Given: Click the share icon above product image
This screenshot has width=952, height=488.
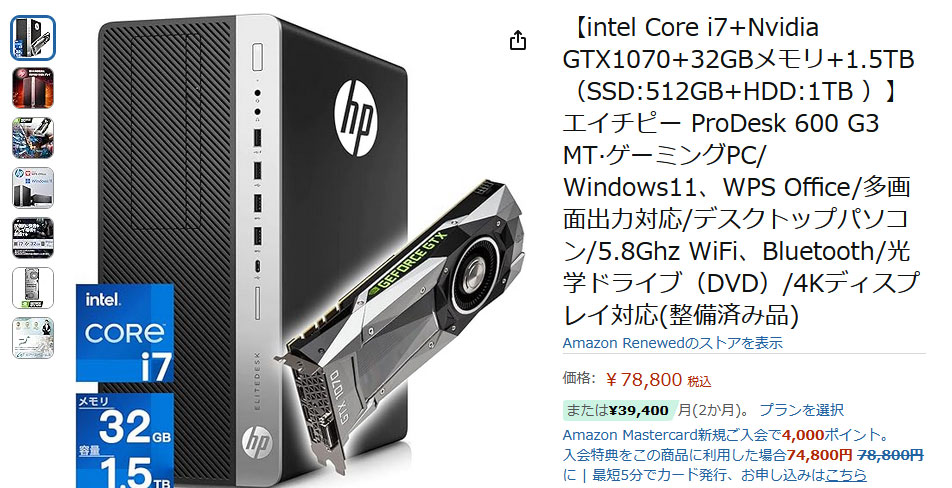Looking at the screenshot, I should (x=517, y=41).
